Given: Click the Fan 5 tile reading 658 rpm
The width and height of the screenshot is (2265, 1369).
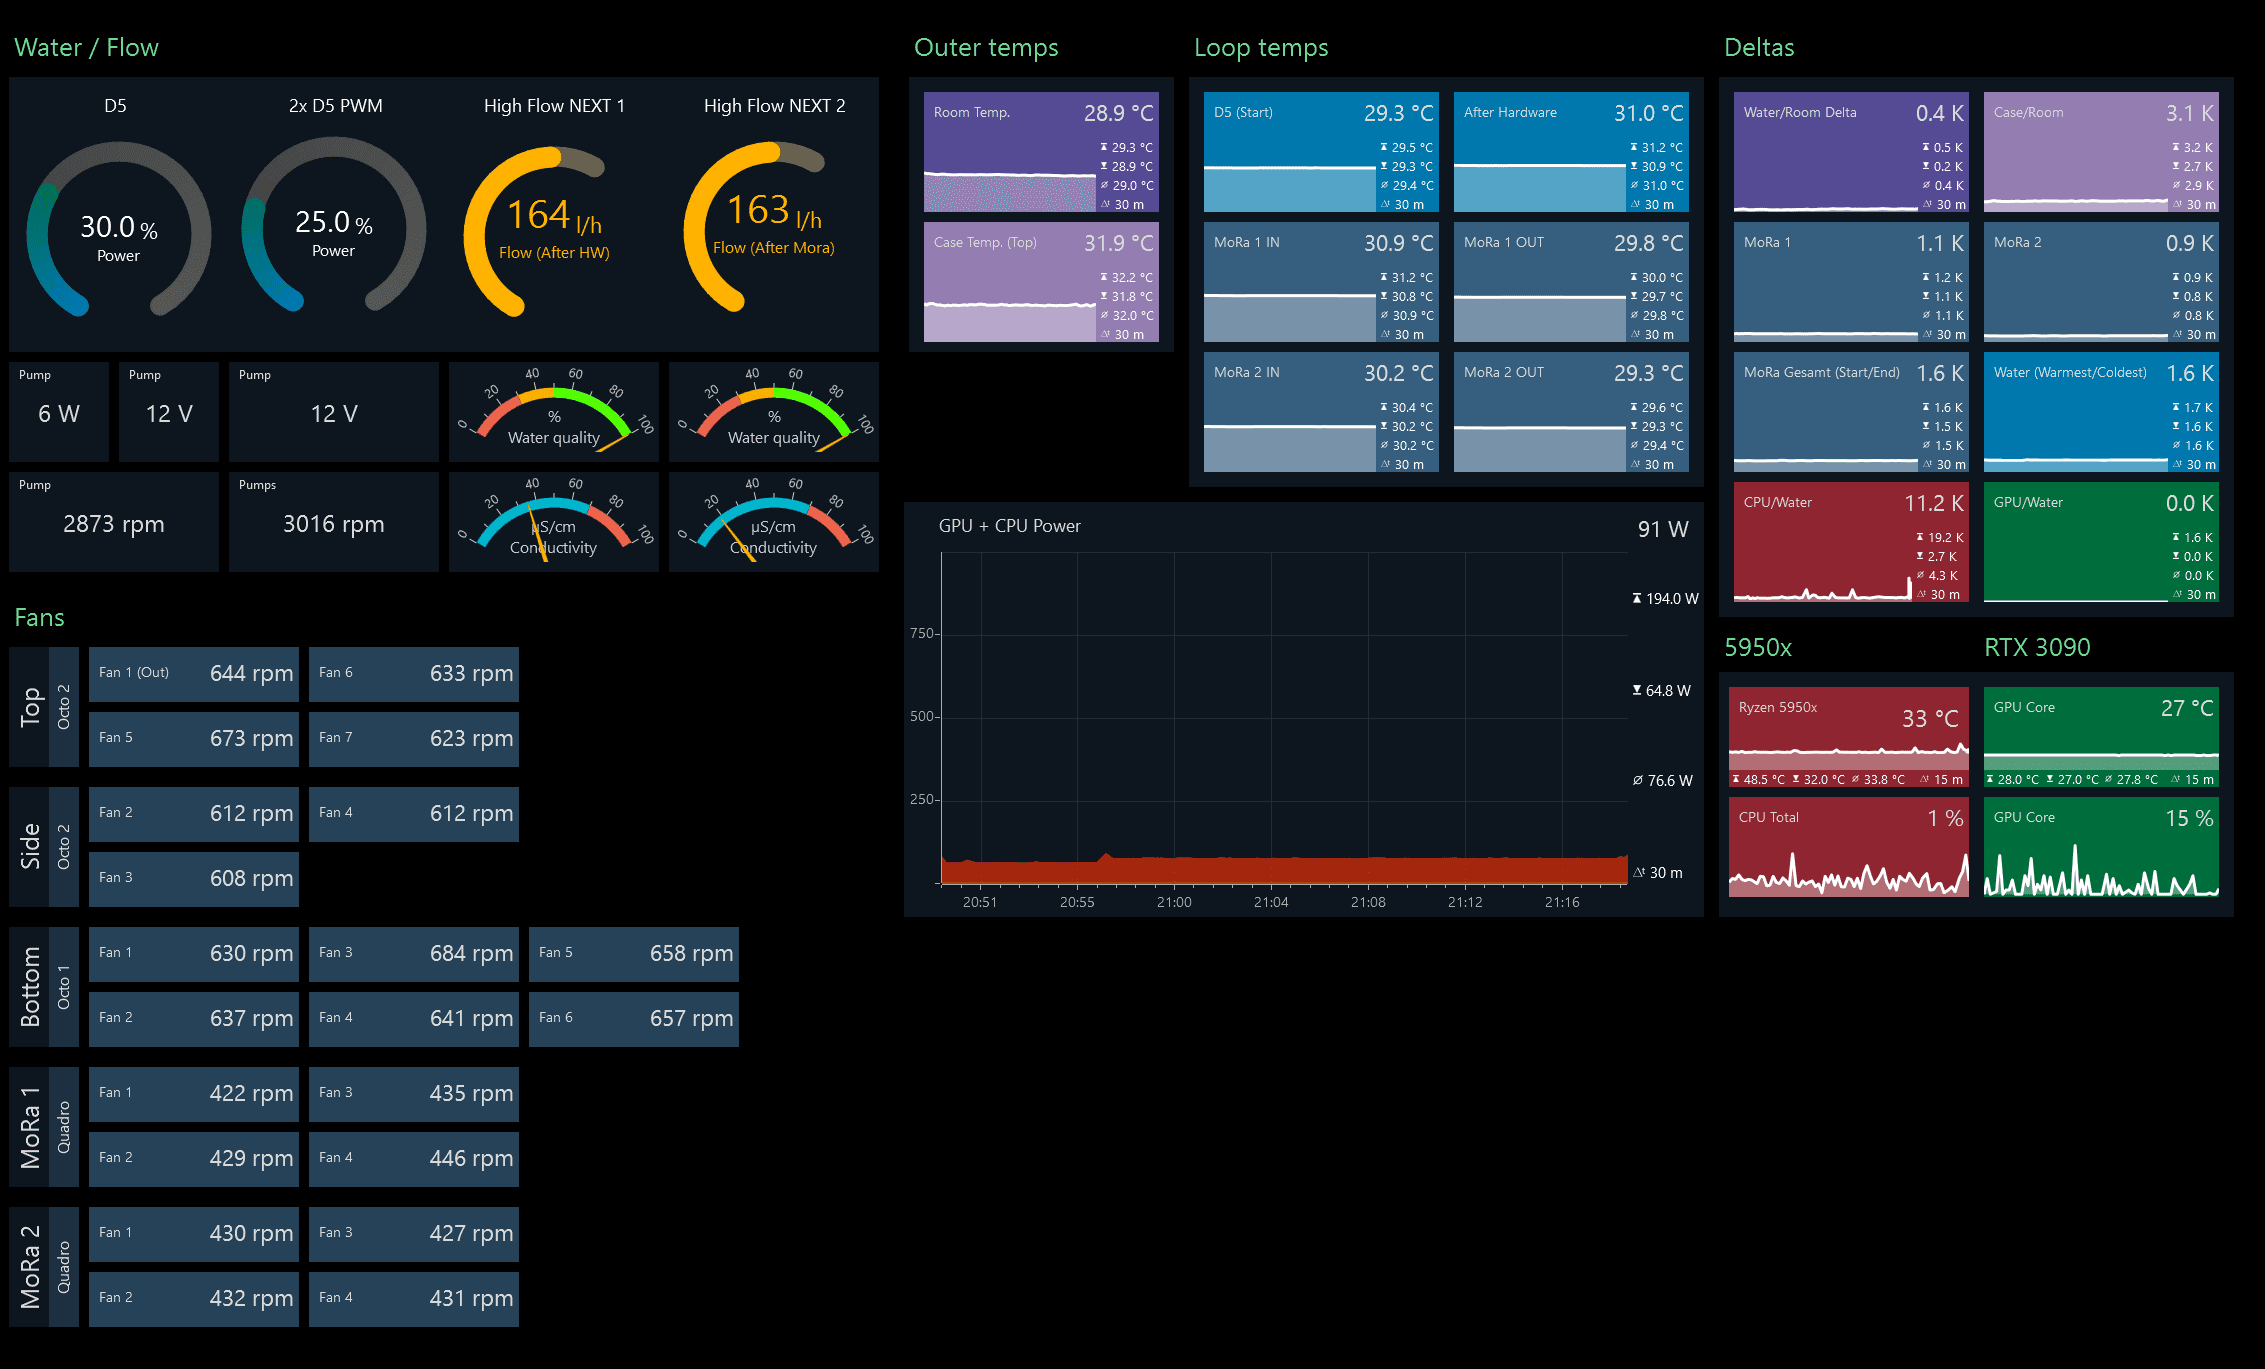Looking at the screenshot, I should [x=634, y=954].
